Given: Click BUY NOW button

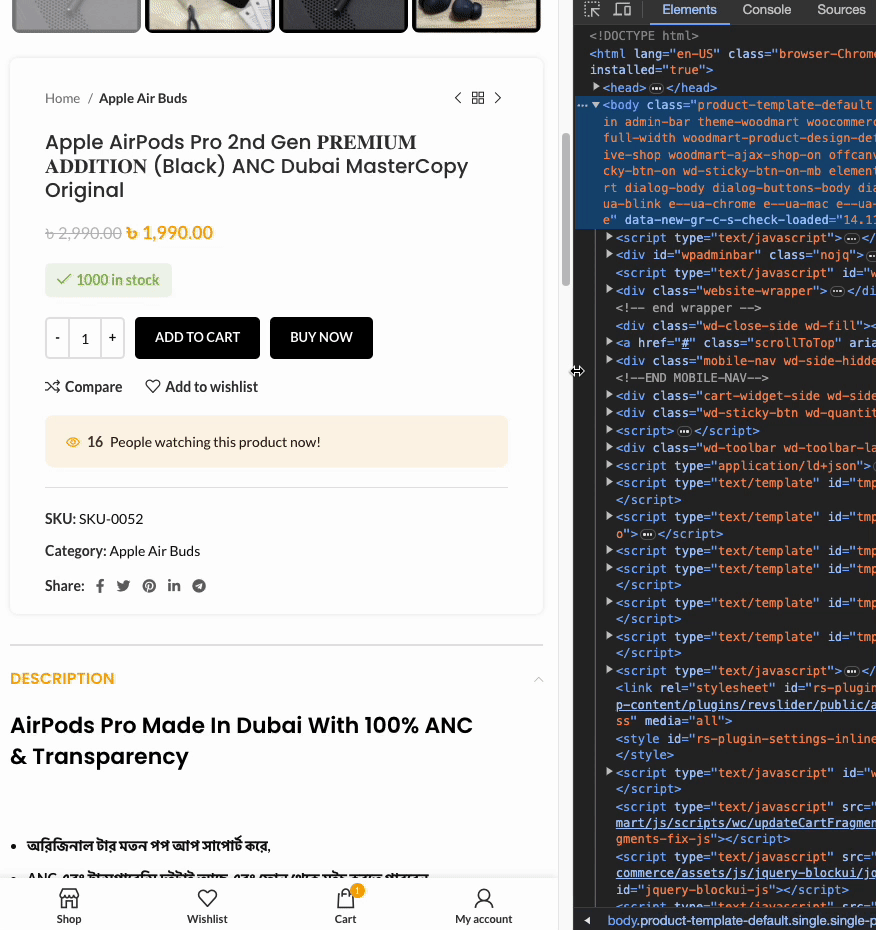Looking at the screenshot, I should pos(321,338).
